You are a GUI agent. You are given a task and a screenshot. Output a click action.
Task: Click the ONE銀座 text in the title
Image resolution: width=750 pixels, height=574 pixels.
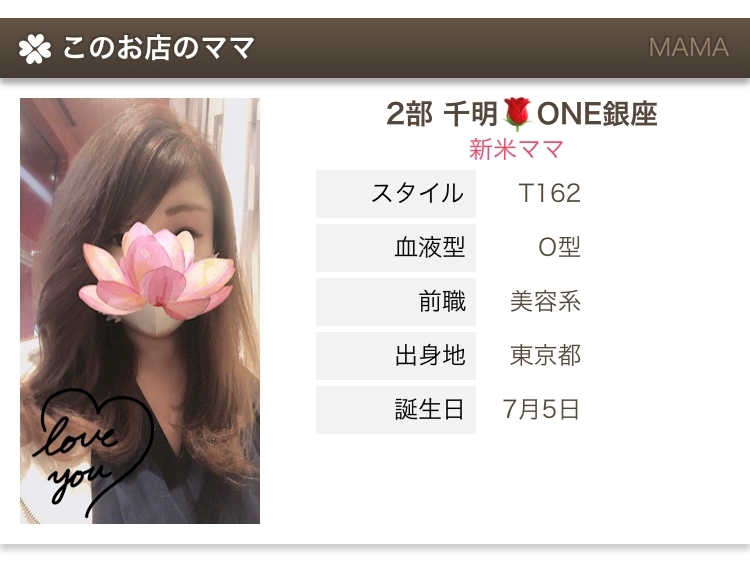pyautogui.click(x=597, y=114)
